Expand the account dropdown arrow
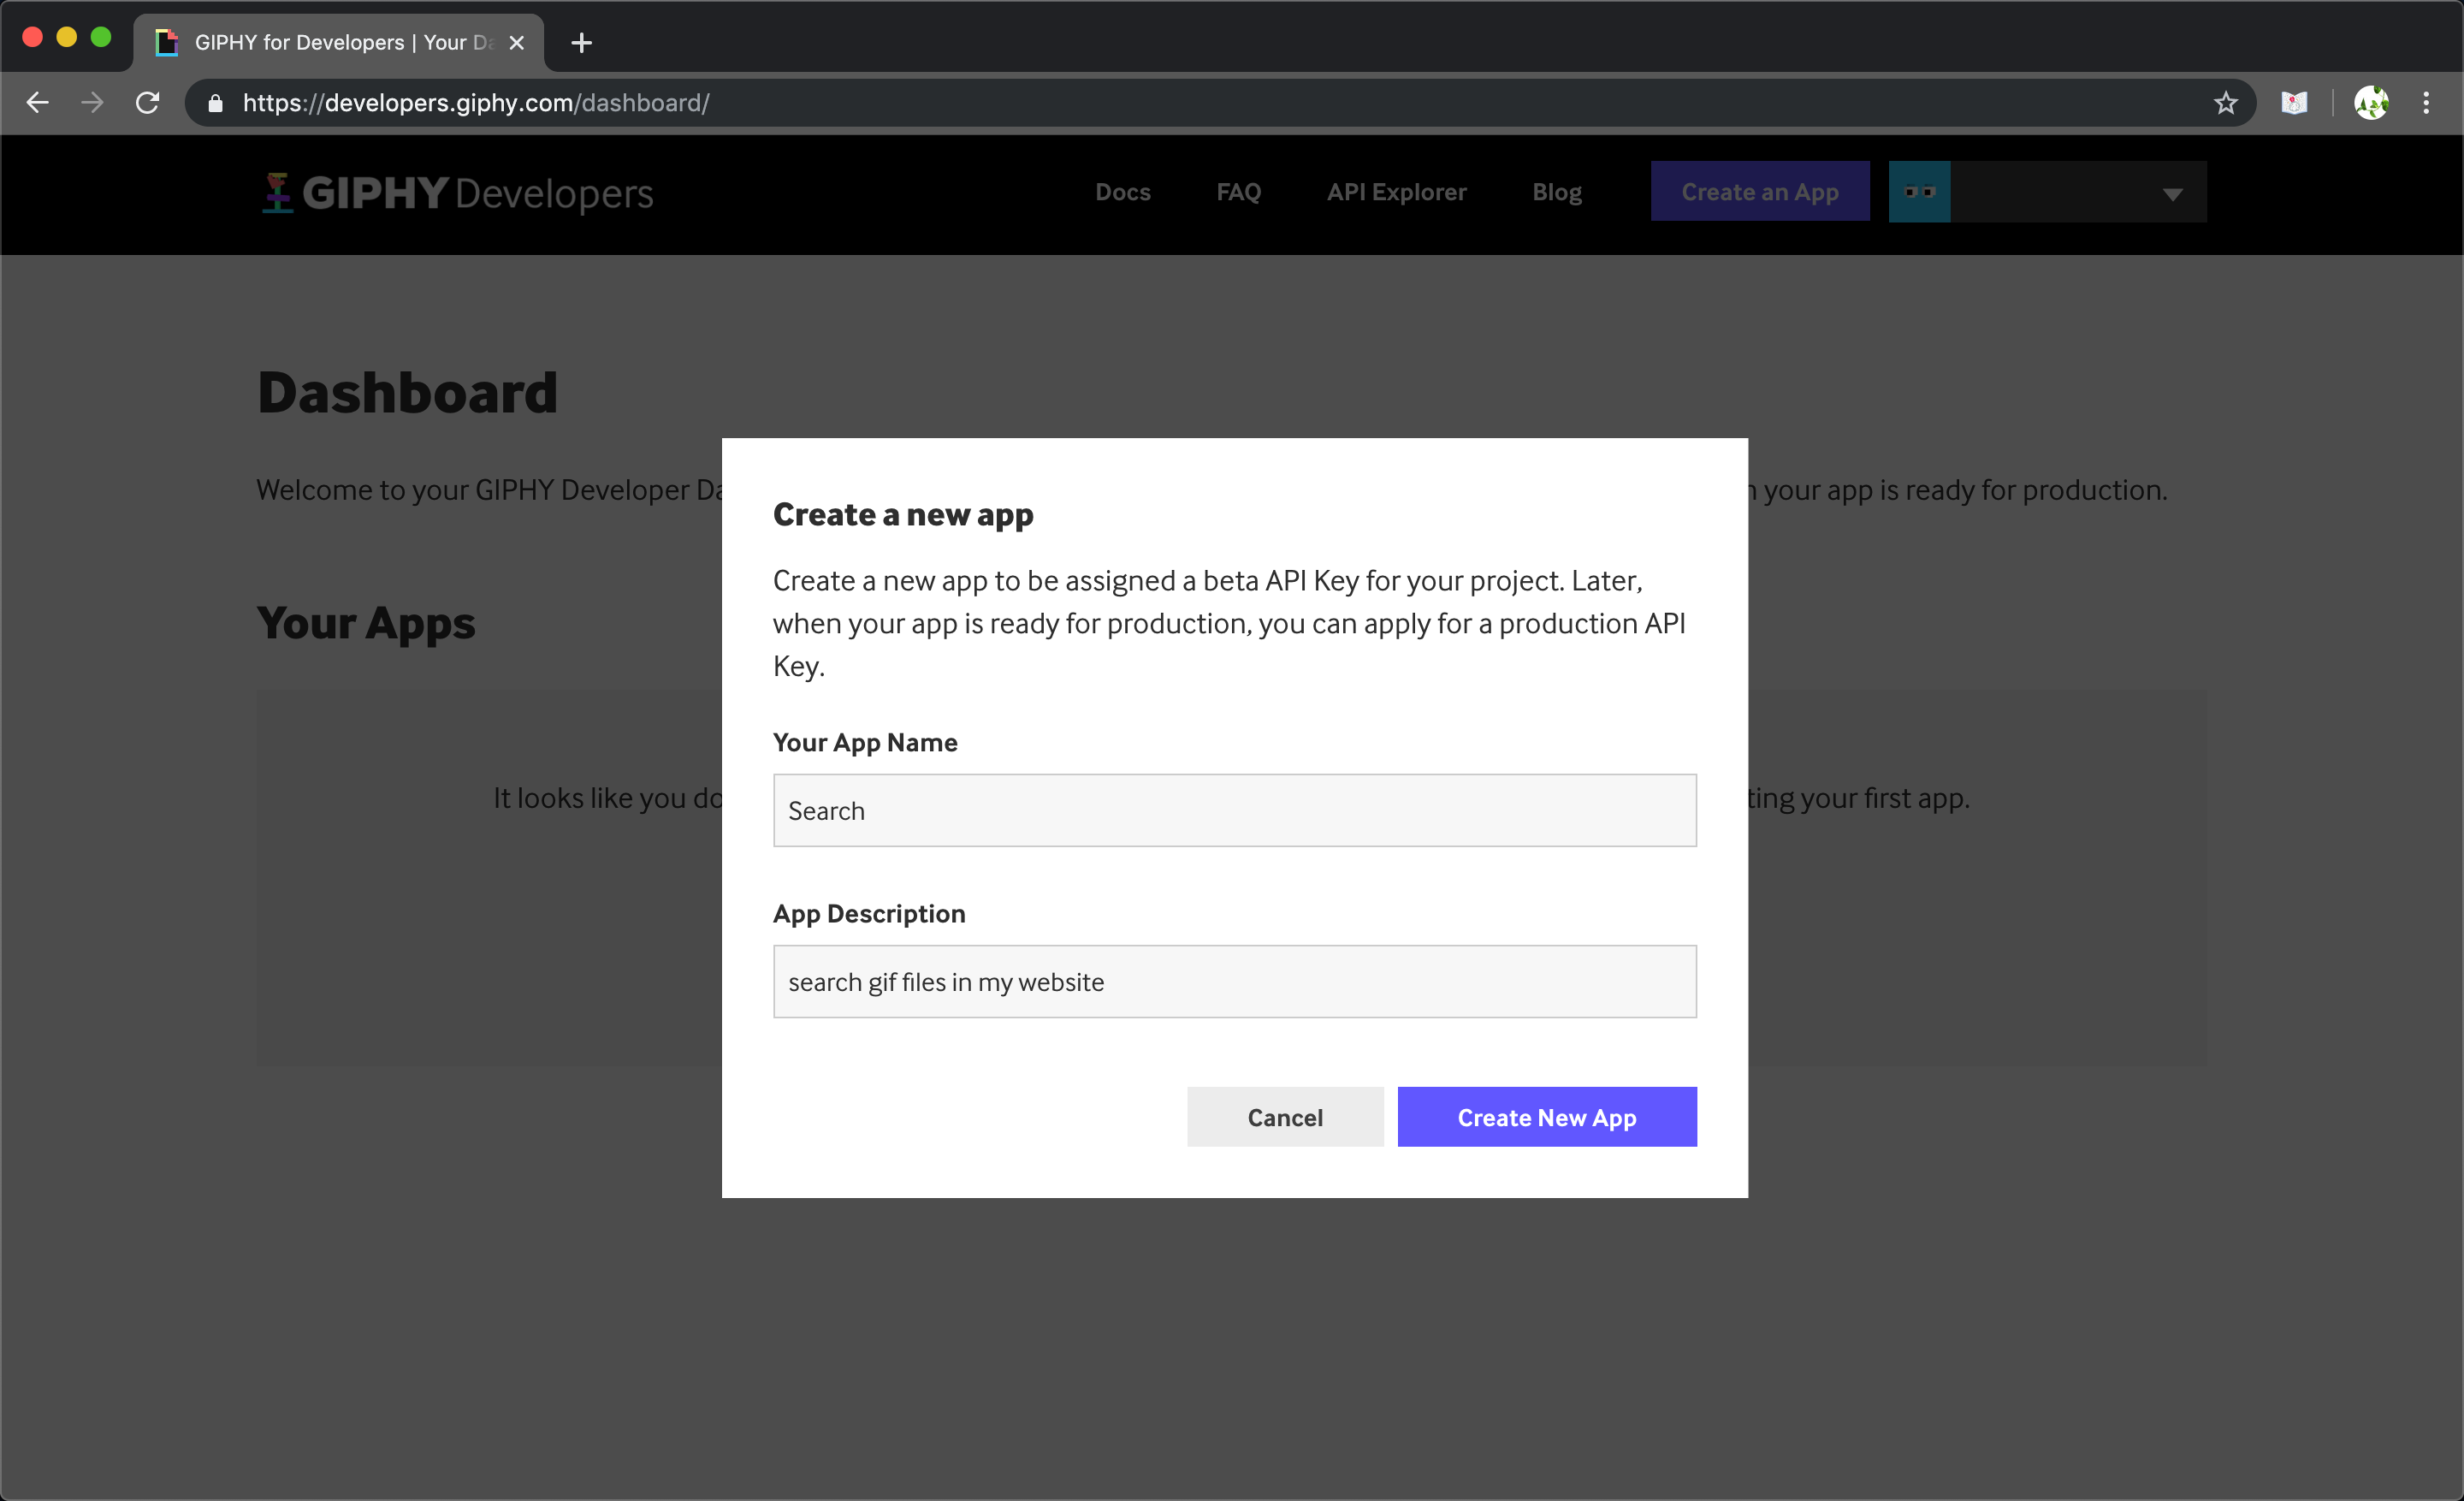This screenshot has width=2464, height=1501. [x=2172, y=194]
